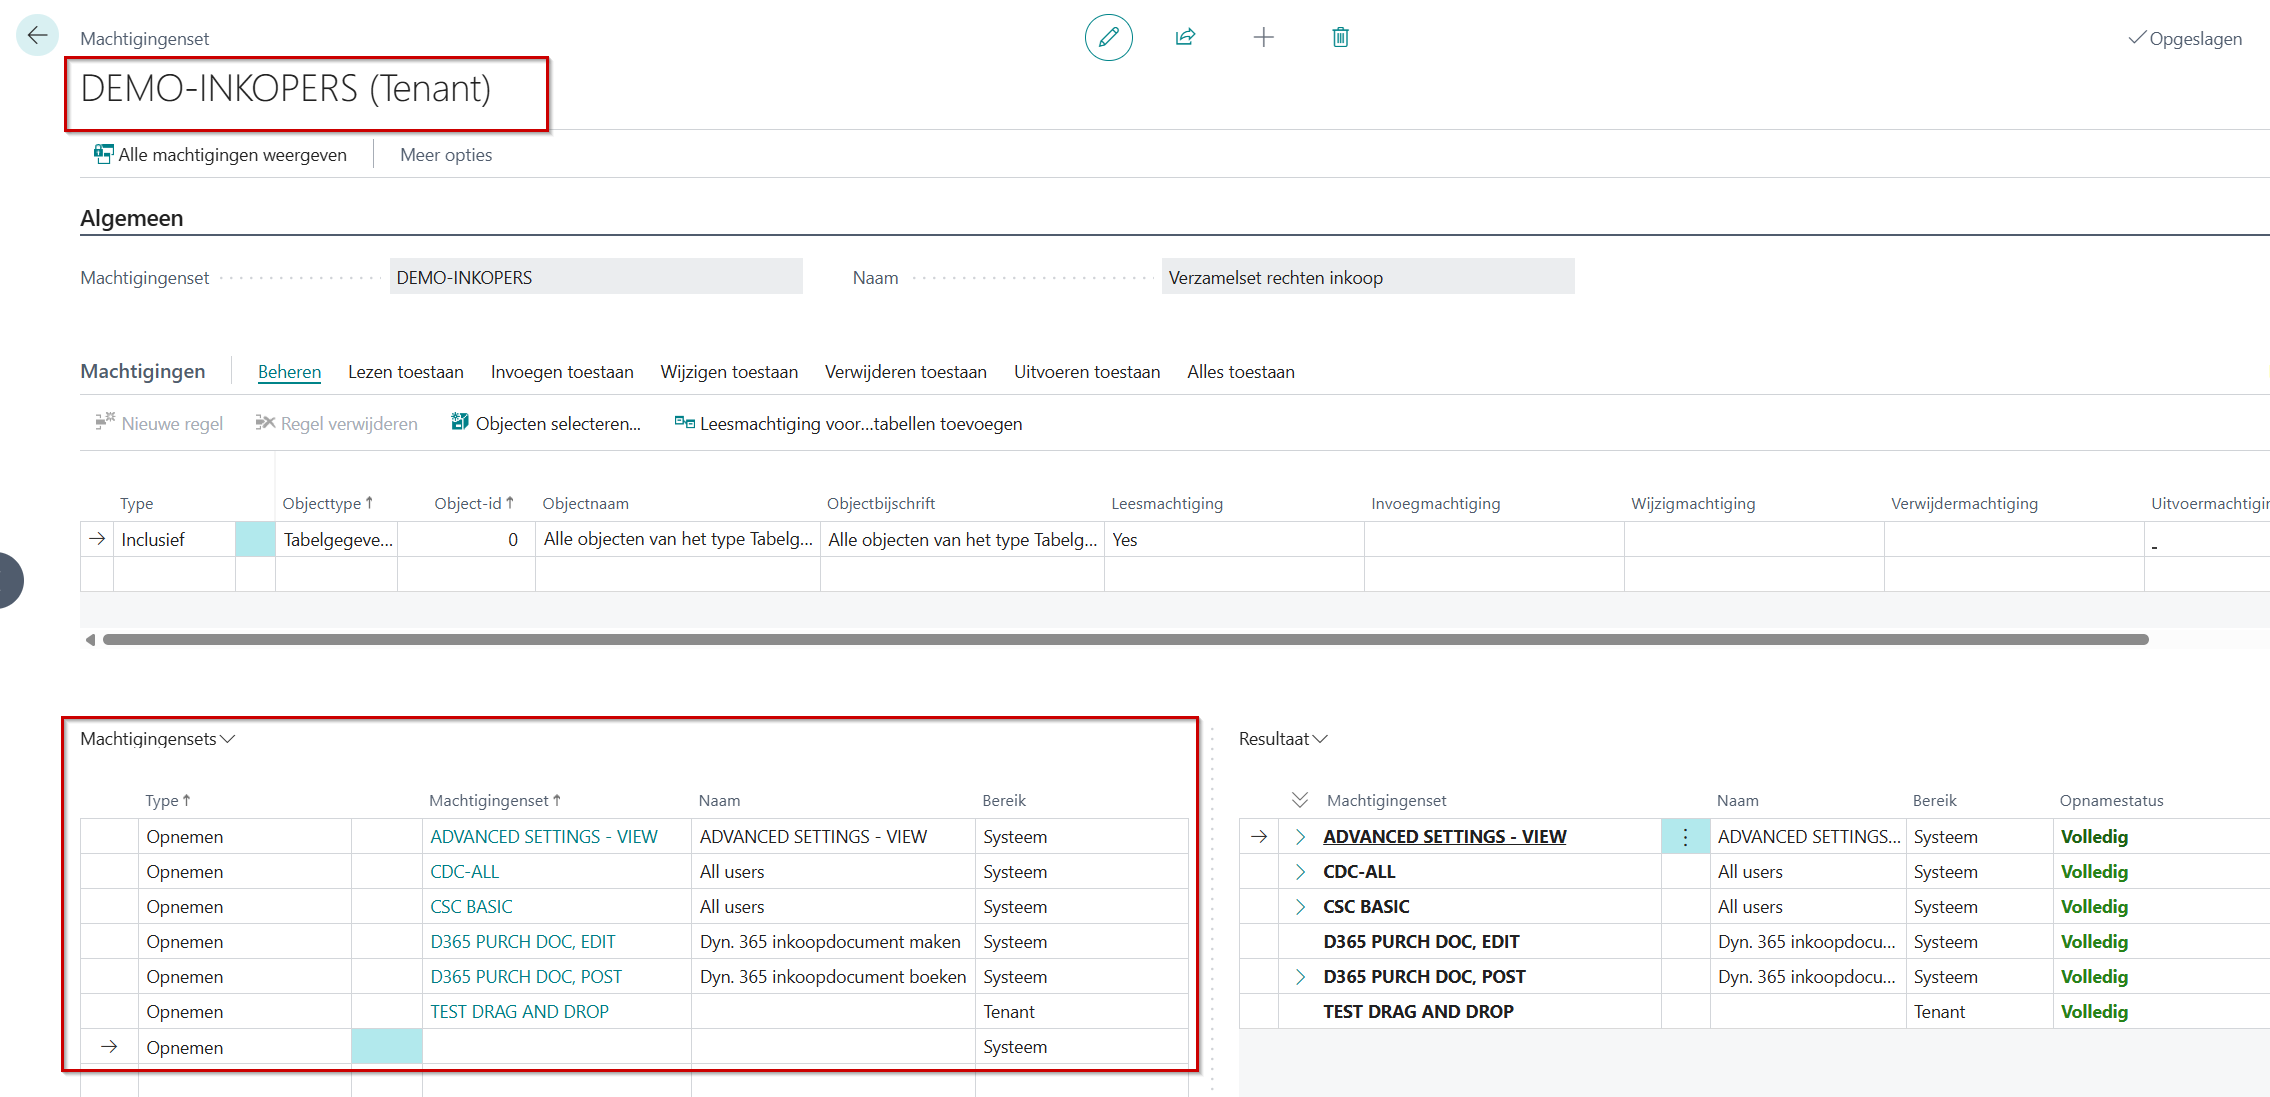Screen dimensions: 2270x1097
Task: Expand CDC-ALL result row
Action: (1300, 872)
